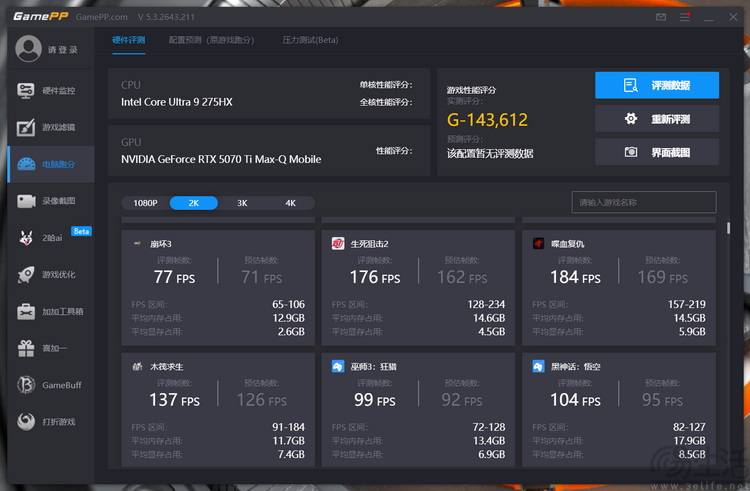The height and width of the screenshot is (491, 750).
Task: Click the GamePP logo
Action: (41, 17)
